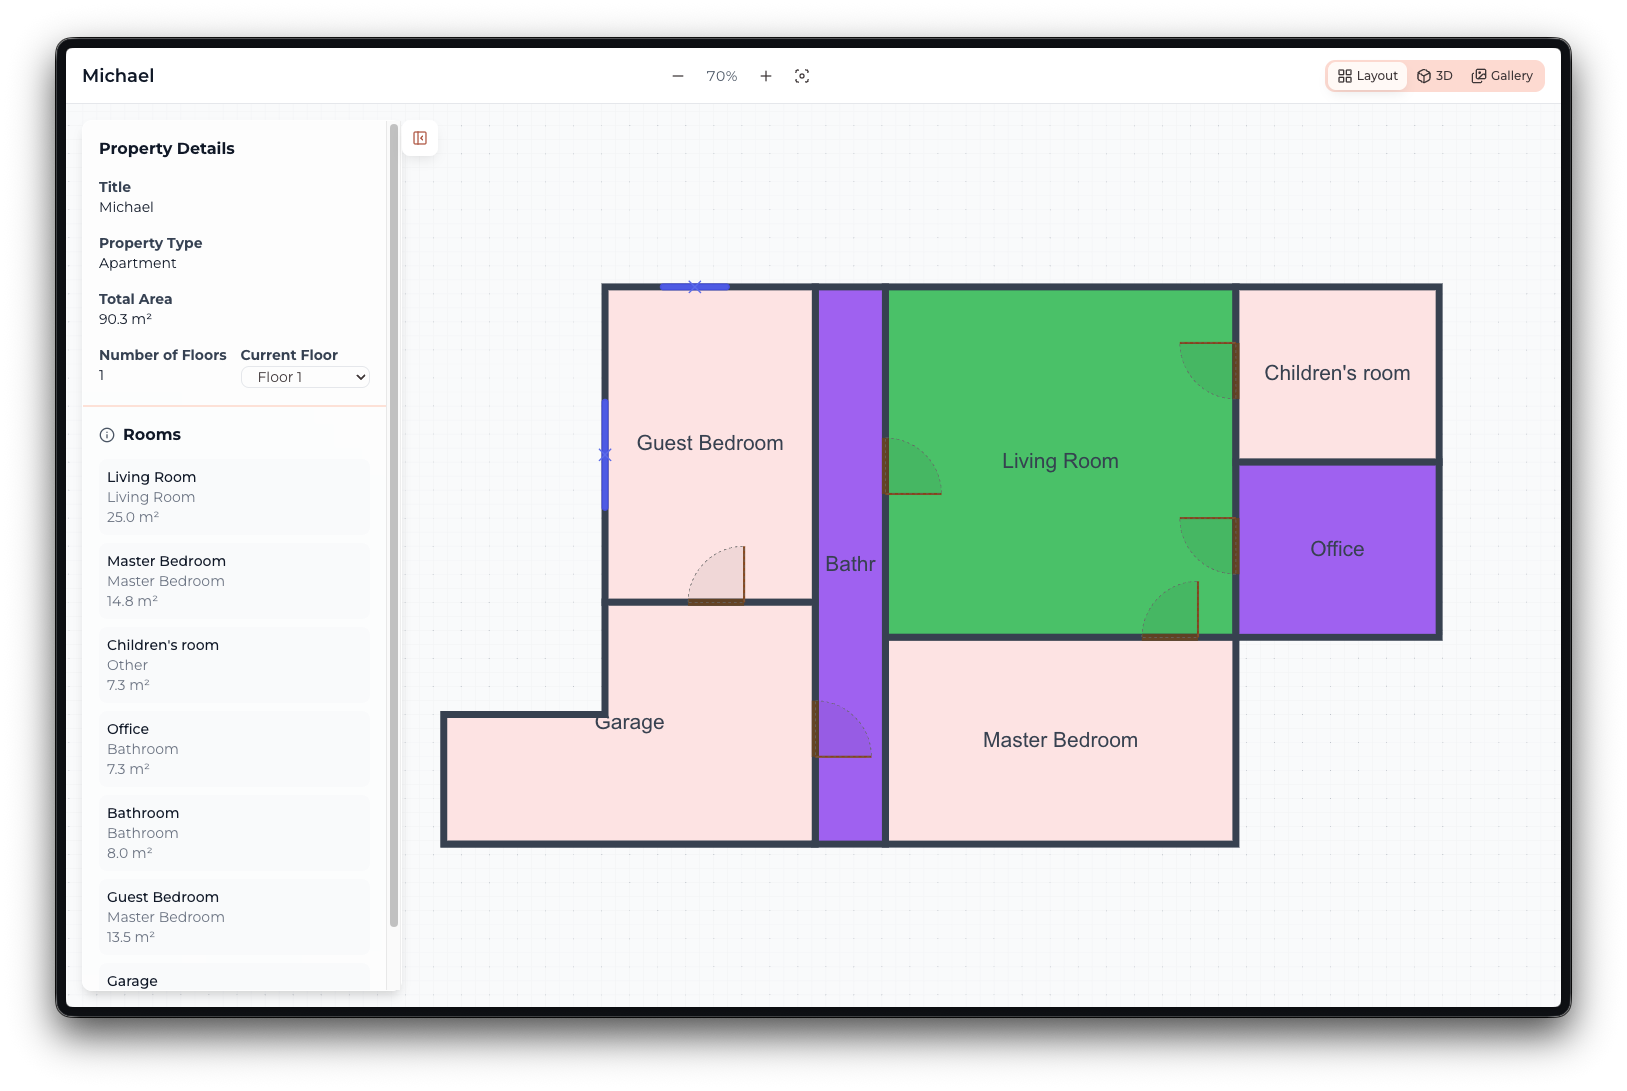Click the zoom out minus icon

678,75
